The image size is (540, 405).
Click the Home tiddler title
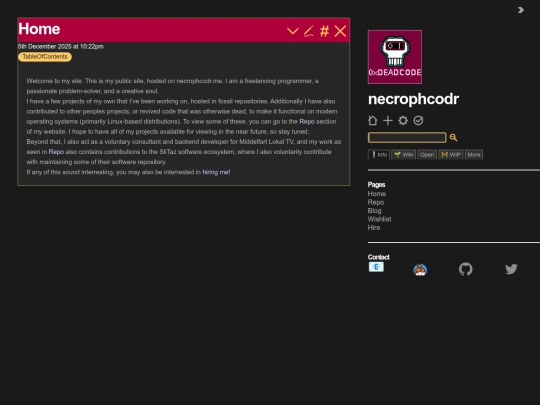click(x=39, y=29)
